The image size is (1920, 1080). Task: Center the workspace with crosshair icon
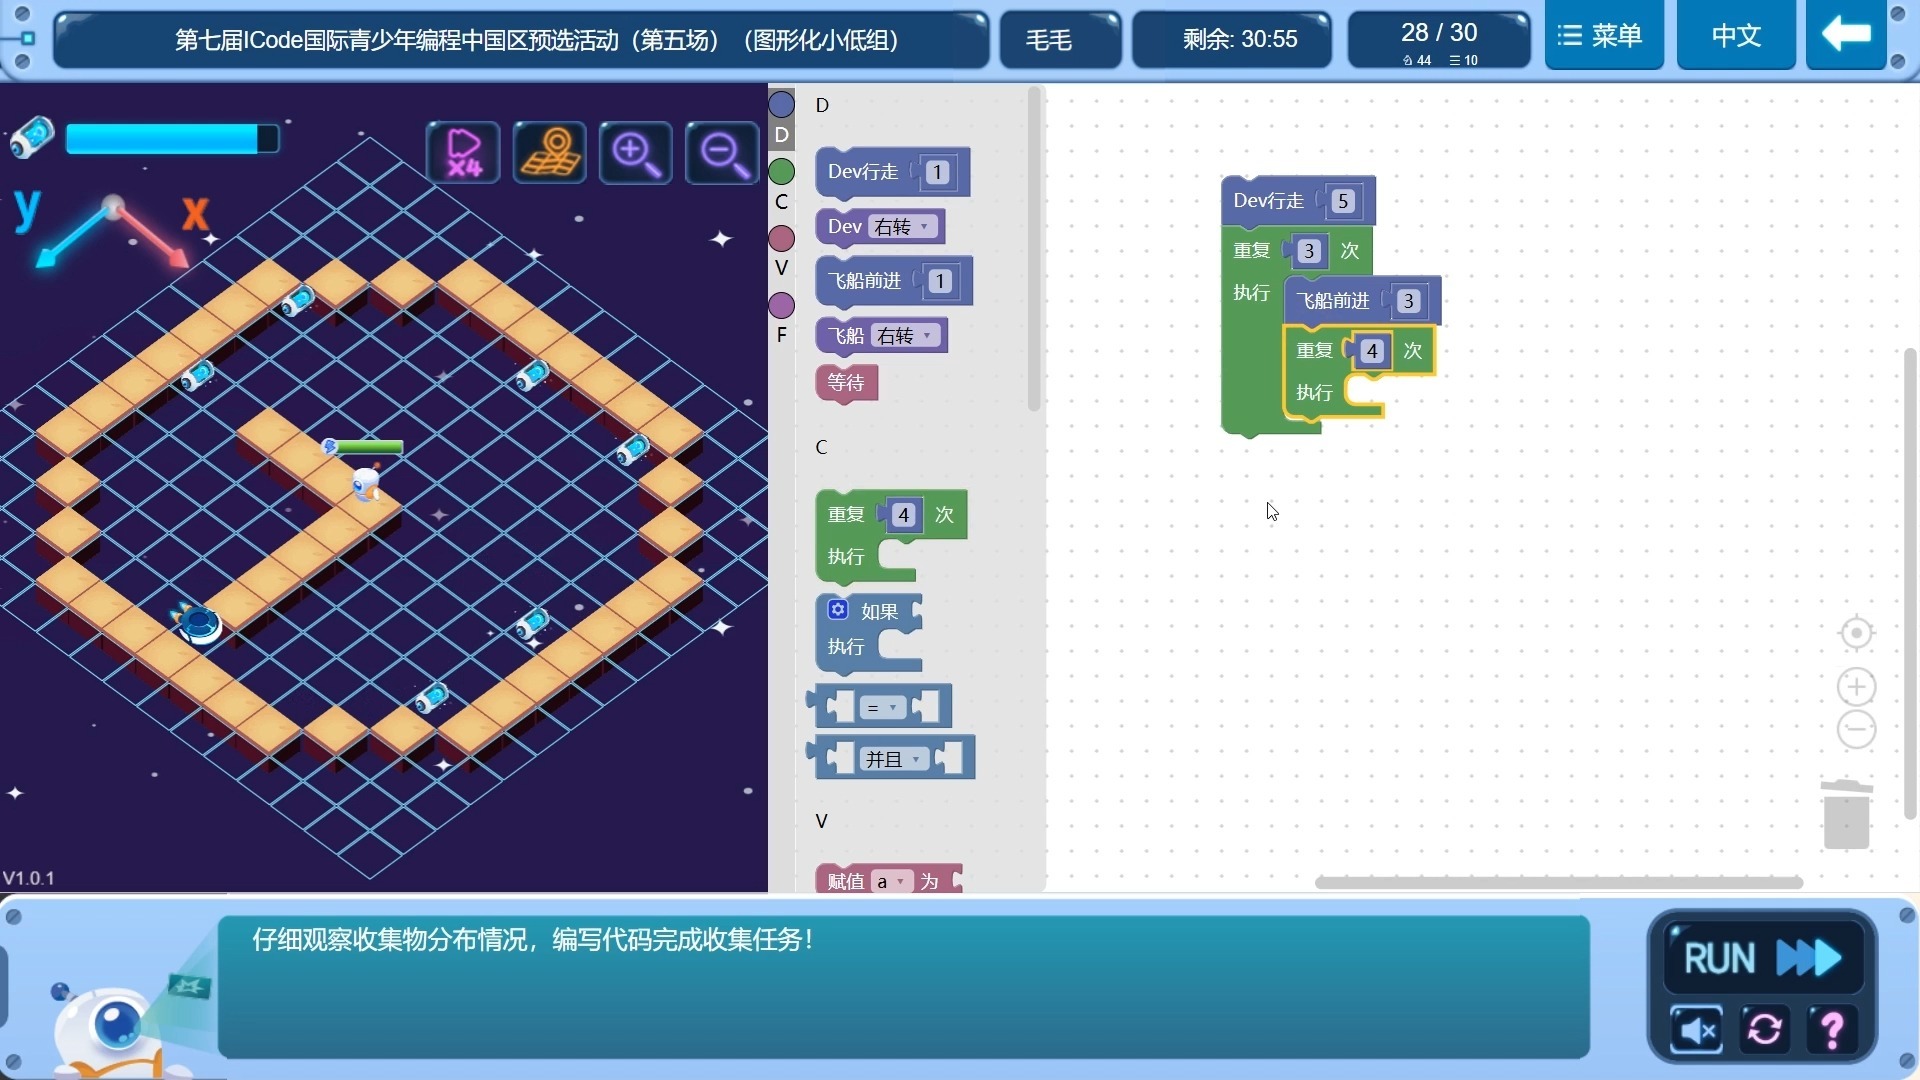[1856, 634]
